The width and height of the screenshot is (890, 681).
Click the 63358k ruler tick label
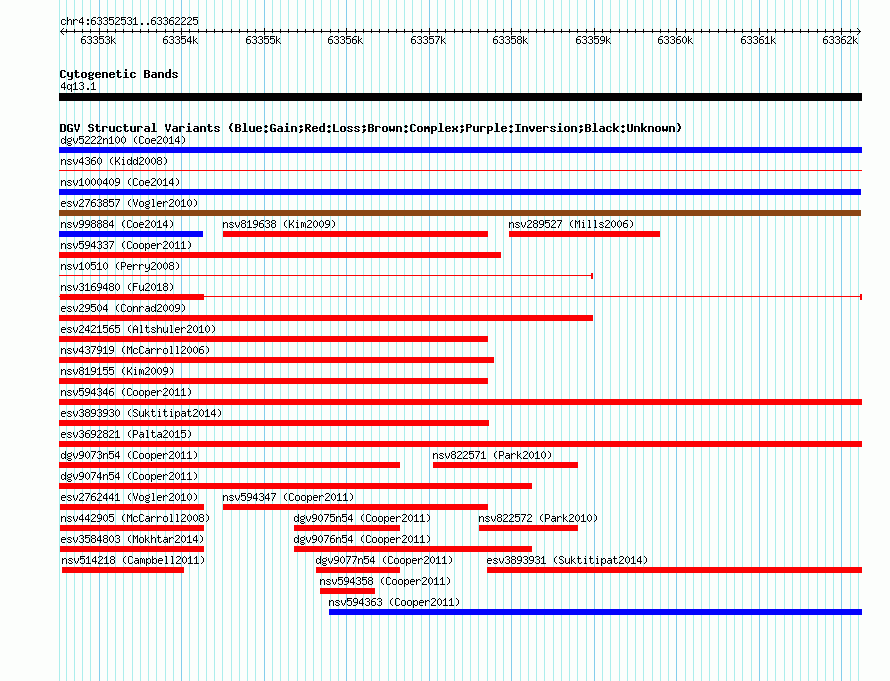click(x=510, y=40)
